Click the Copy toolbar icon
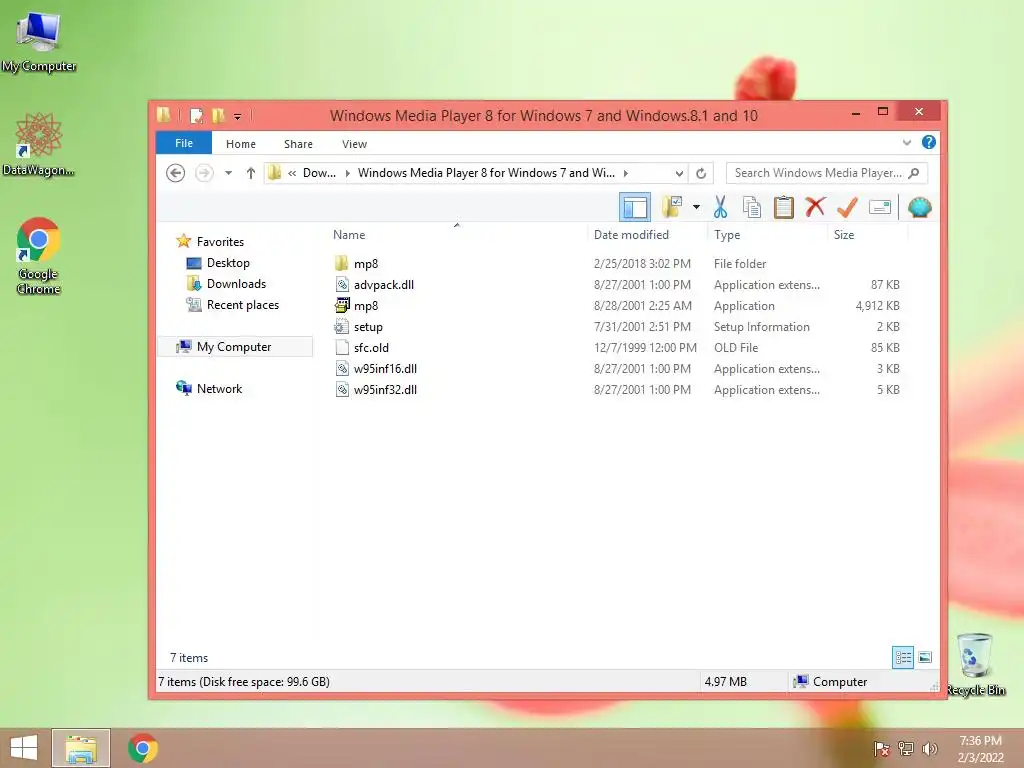 coord(752,207)
